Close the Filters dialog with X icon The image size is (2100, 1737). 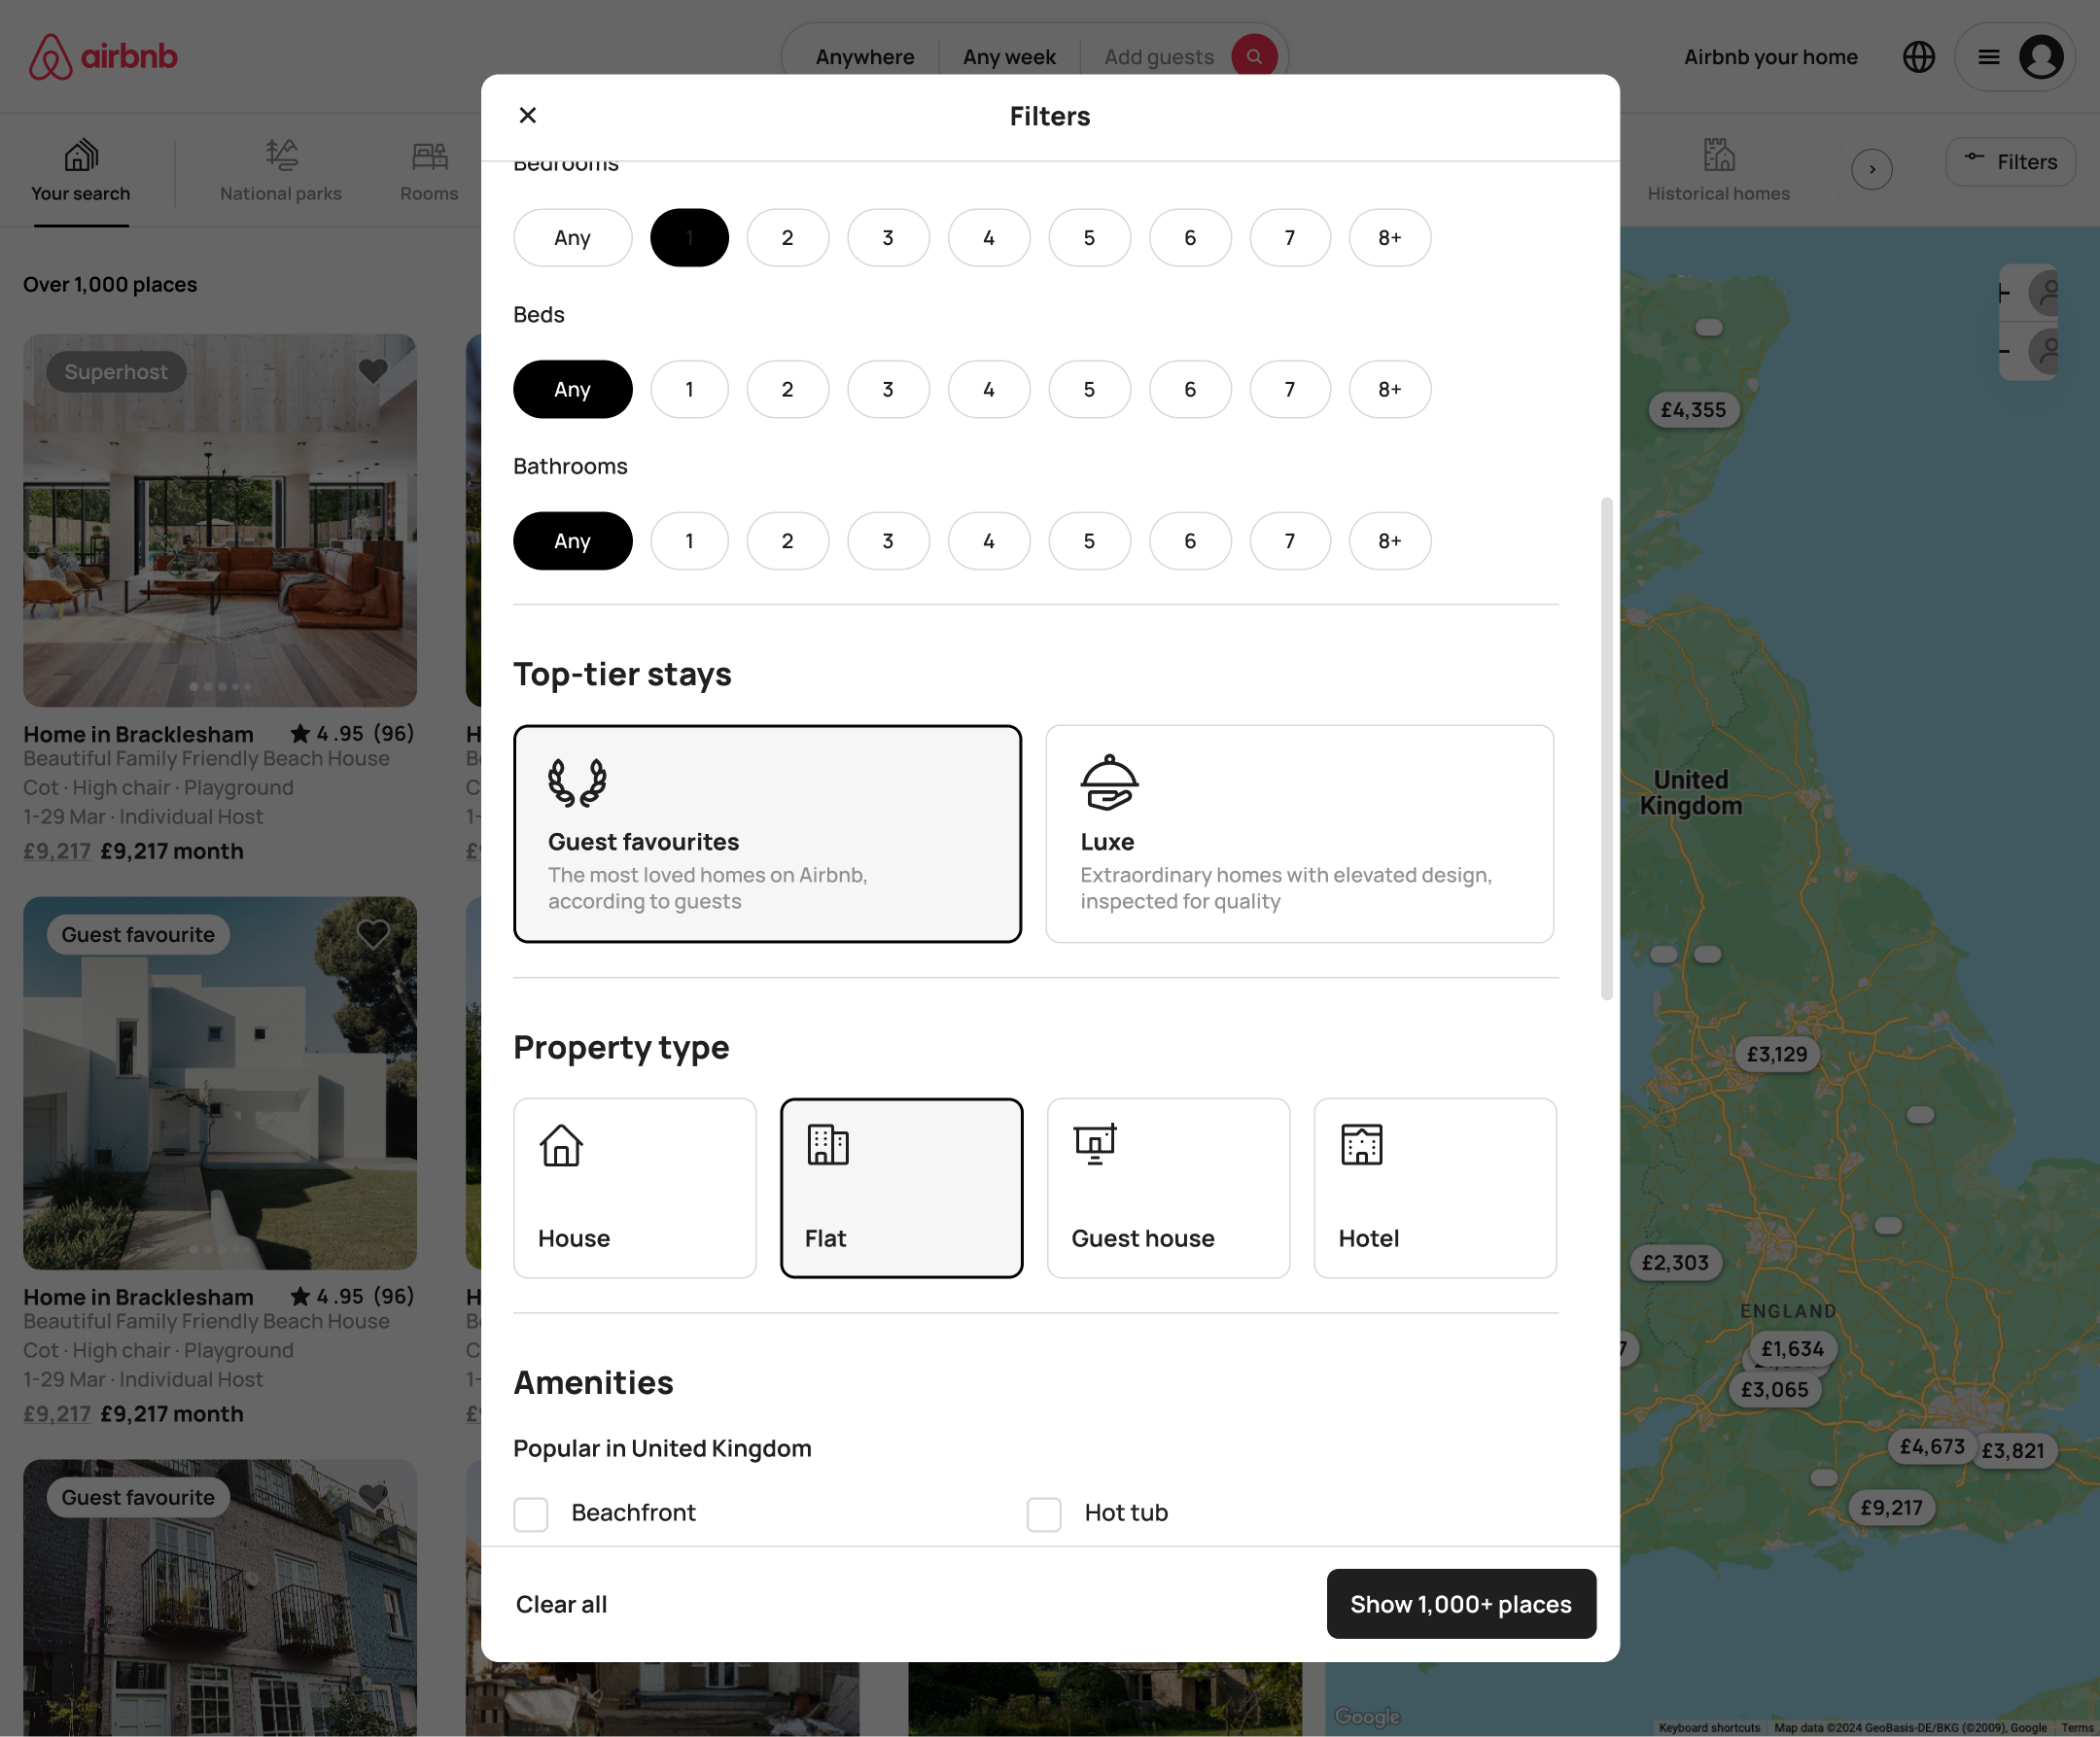pos(528,115)
